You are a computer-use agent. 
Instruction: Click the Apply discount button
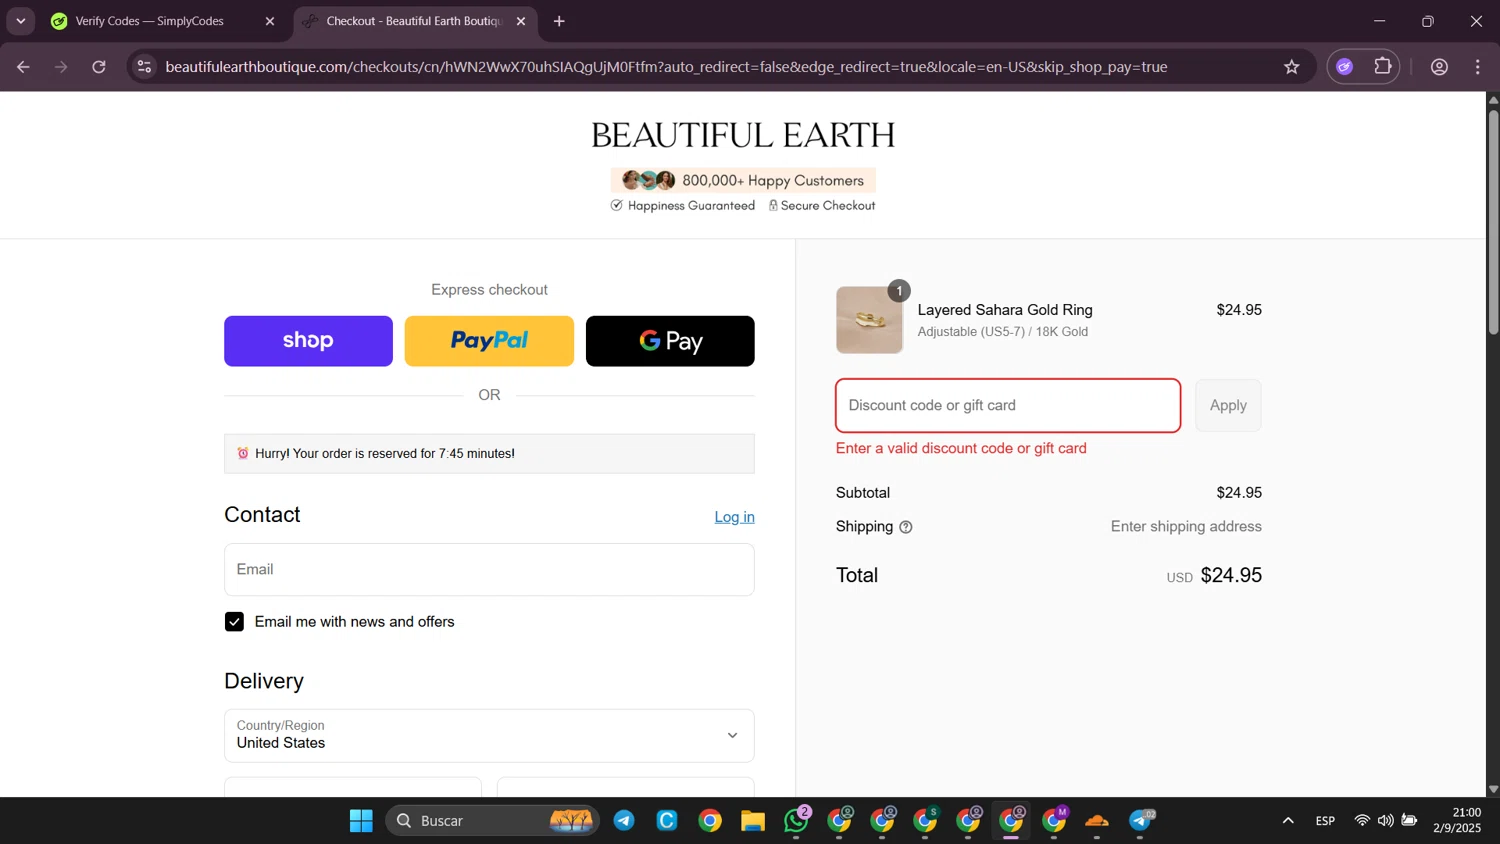[x=1228, y=406]
